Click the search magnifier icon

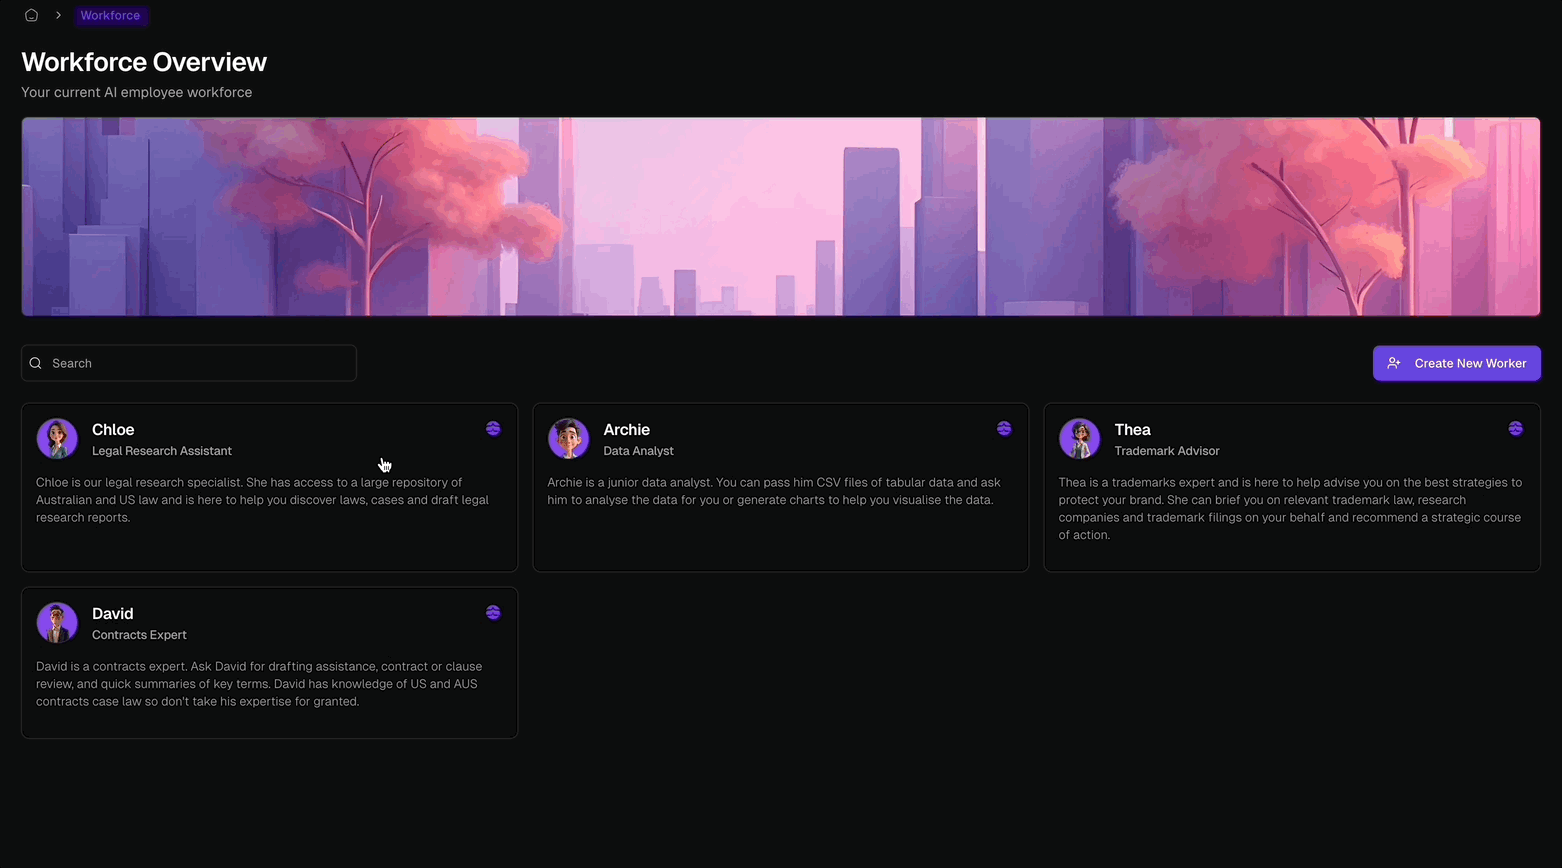click(x=35, y=362)
